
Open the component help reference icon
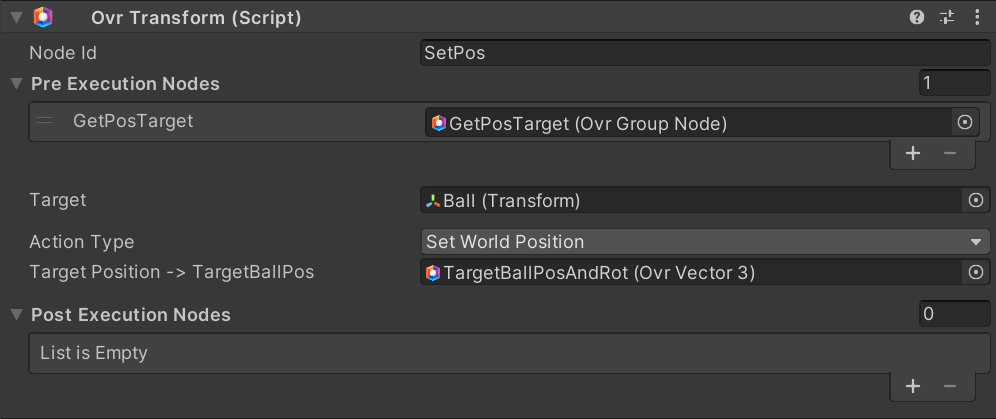(916, 17)
